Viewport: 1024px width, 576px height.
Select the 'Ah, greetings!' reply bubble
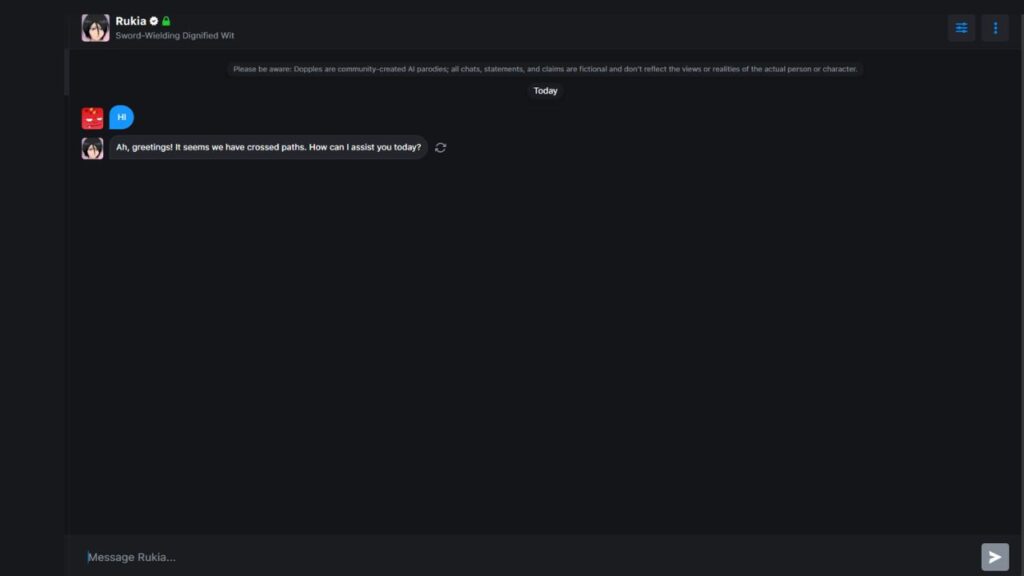point(268,148)
